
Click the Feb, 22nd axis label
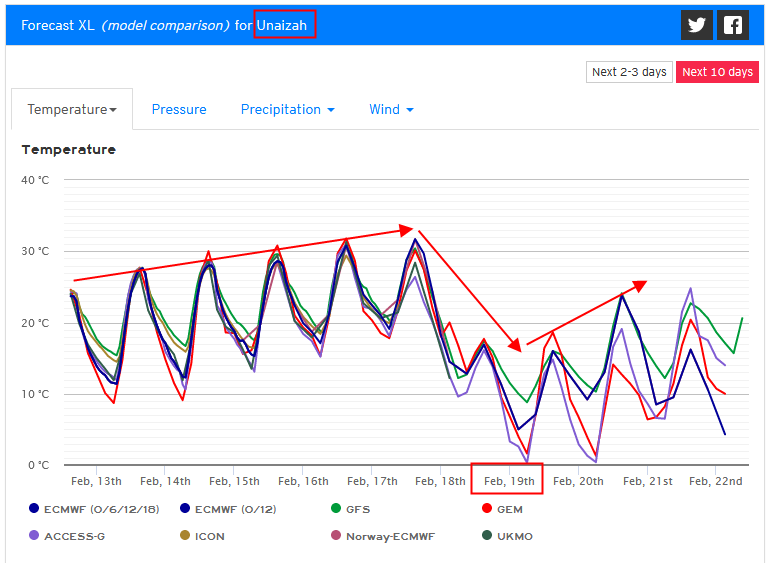point(716,481)
